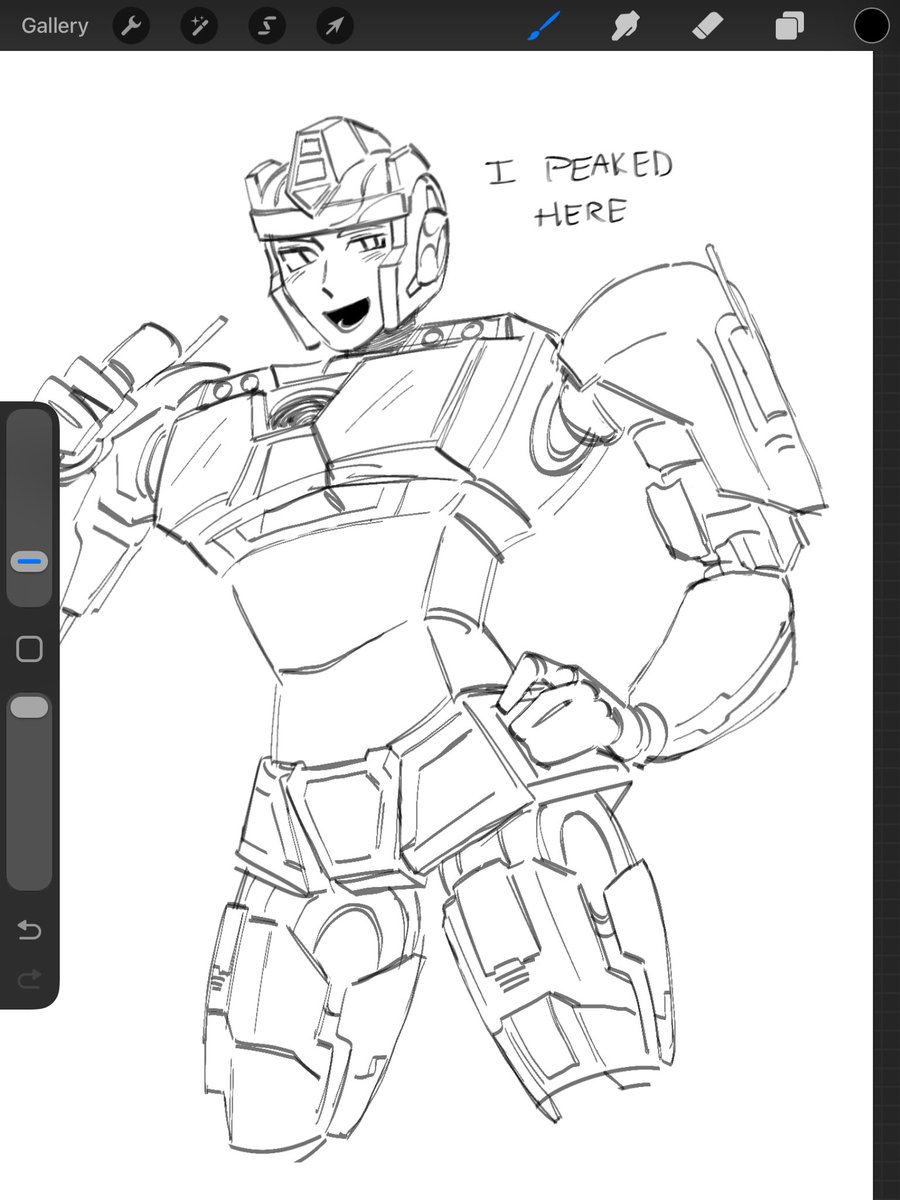Undo the last stroke

pos(29,931)
